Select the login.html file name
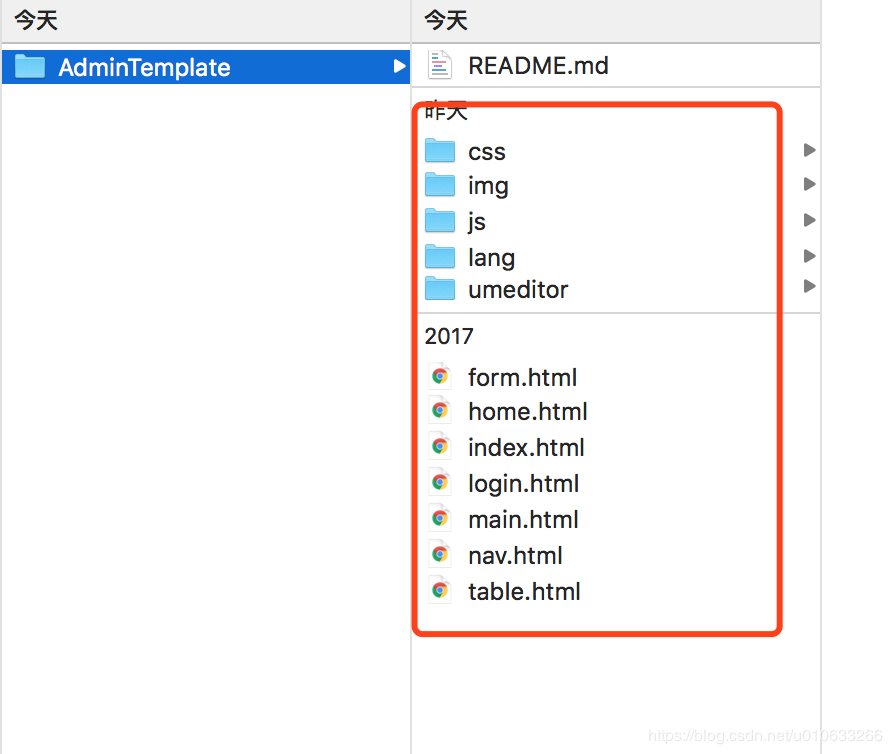 (523, 484)
